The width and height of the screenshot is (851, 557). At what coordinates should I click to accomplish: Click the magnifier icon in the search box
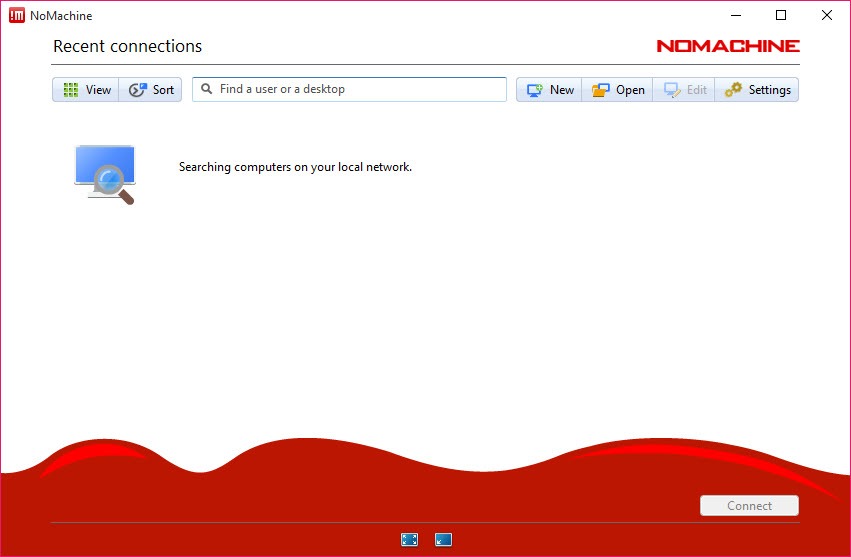coord(206,88)
